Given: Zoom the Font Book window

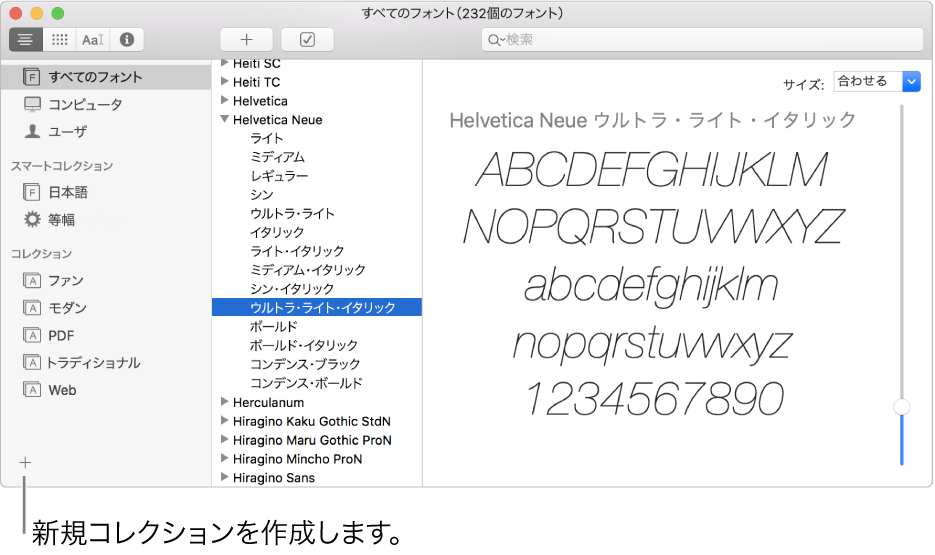Looking at the screenshot, I should pos(58,13).
